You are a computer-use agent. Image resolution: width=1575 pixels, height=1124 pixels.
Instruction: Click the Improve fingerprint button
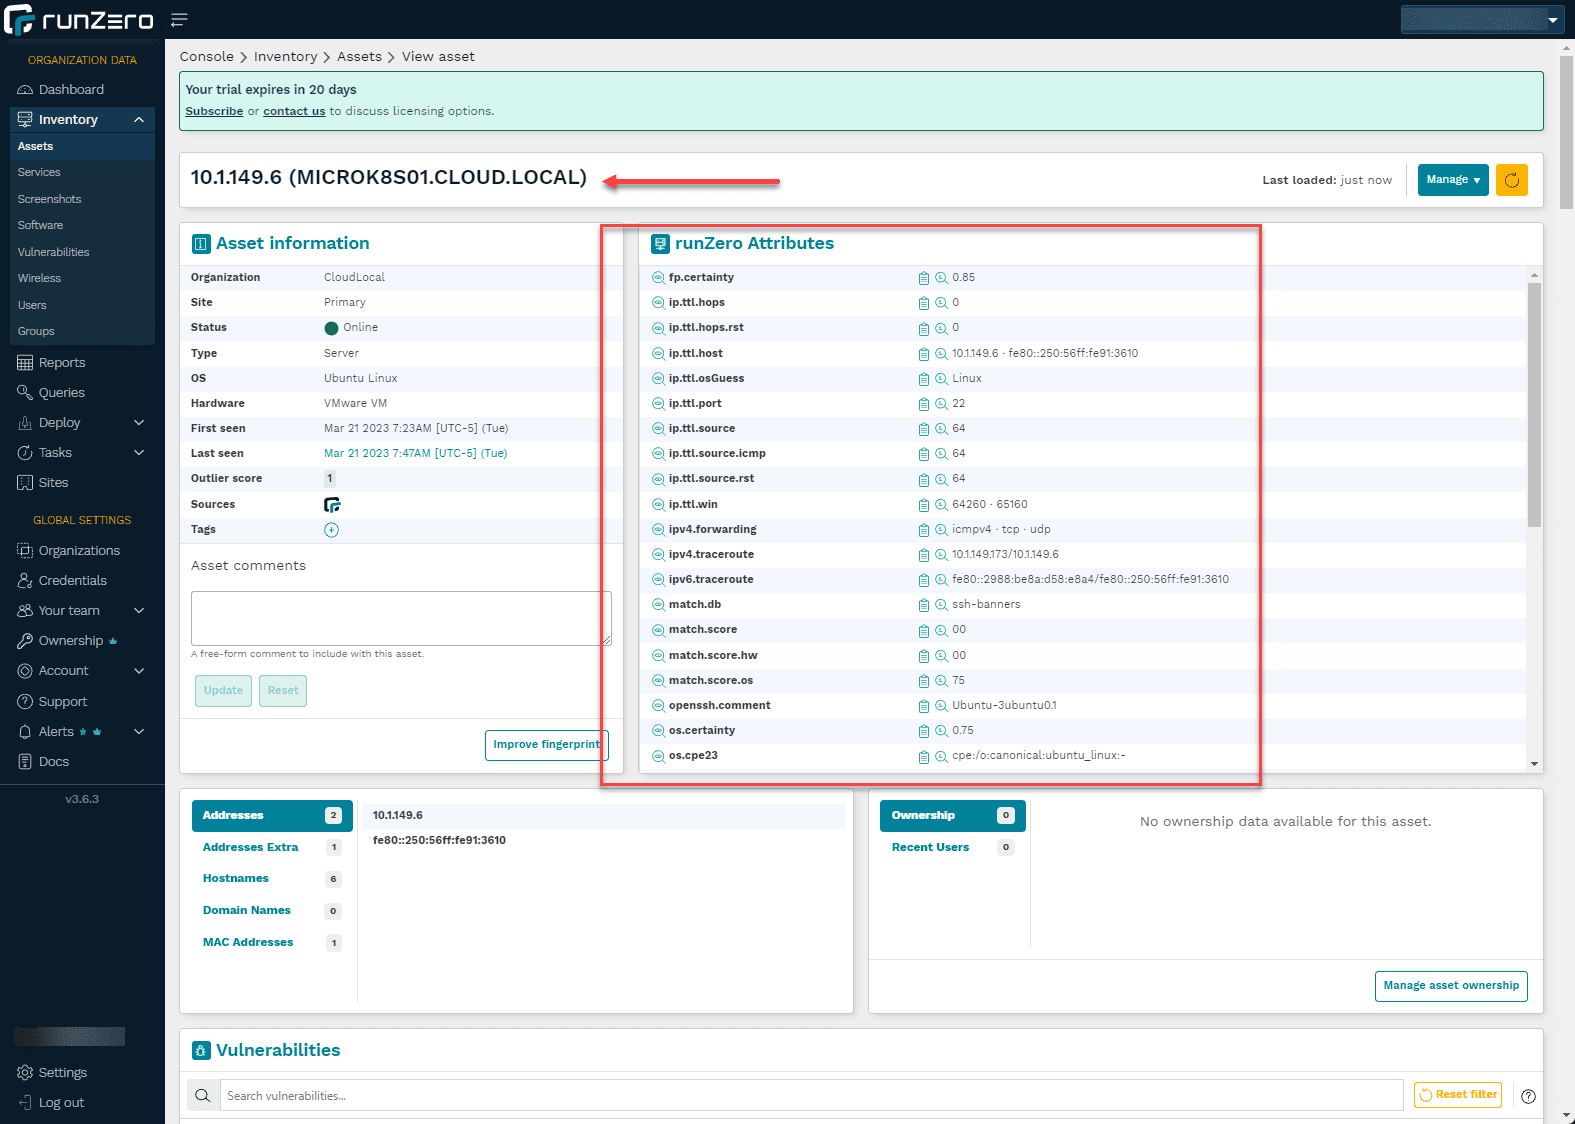click(x=546, y=745)
